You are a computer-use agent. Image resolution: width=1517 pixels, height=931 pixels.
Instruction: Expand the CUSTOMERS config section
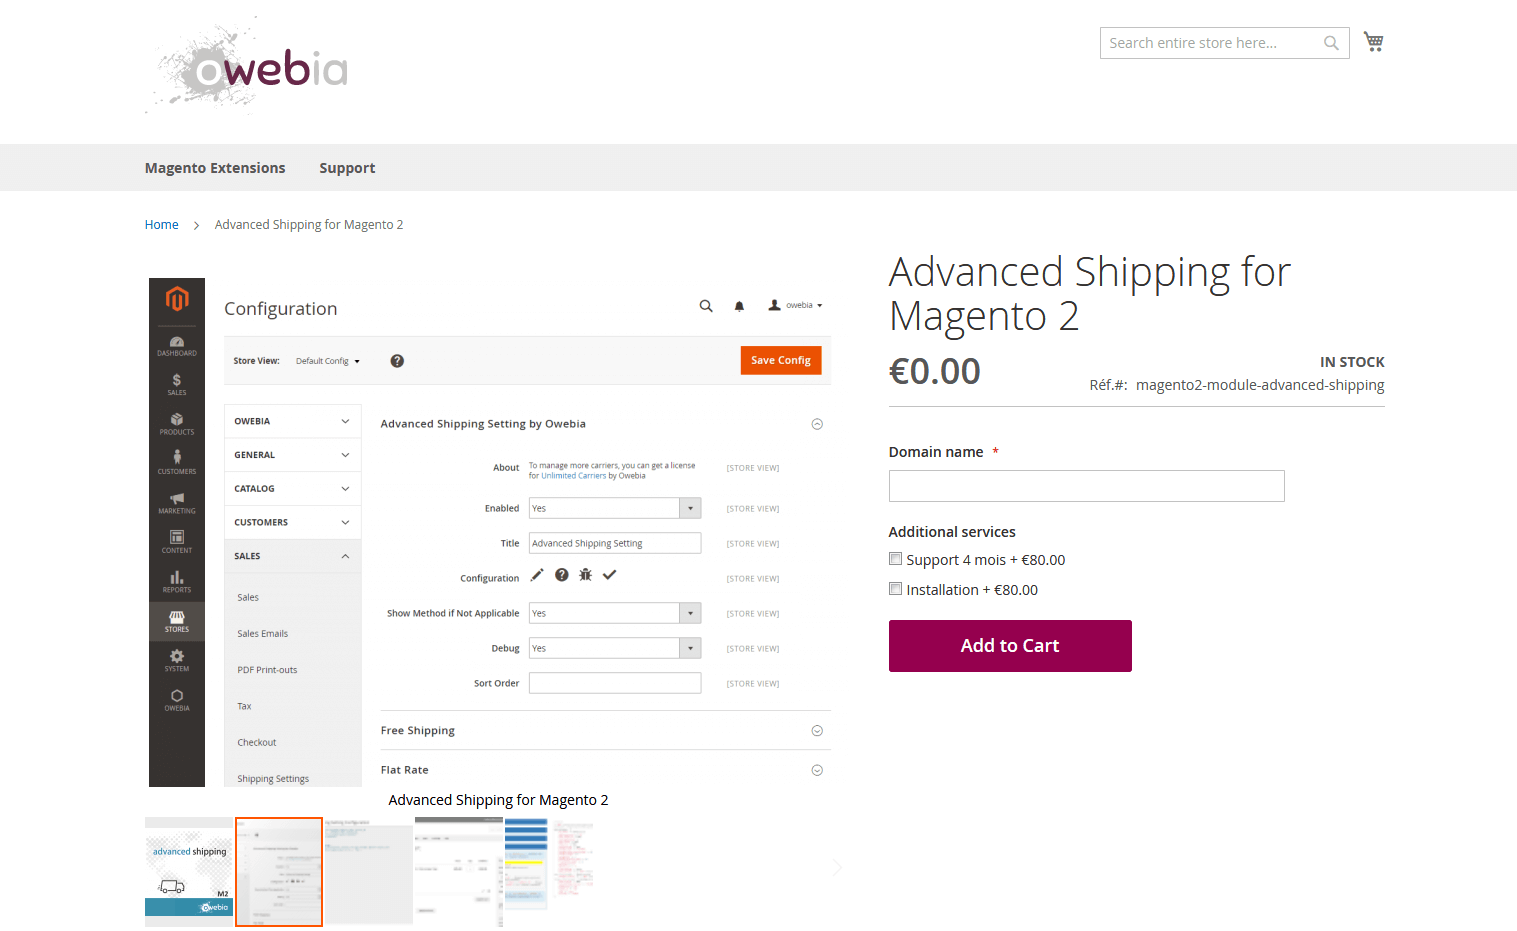pos(293,522)
